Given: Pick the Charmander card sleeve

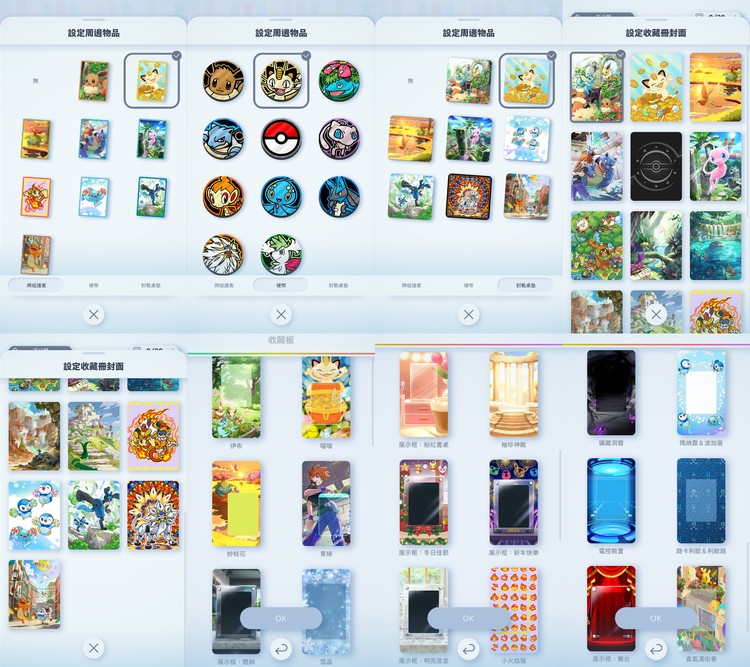Looking at the screenshot, I should pos(35,254).
